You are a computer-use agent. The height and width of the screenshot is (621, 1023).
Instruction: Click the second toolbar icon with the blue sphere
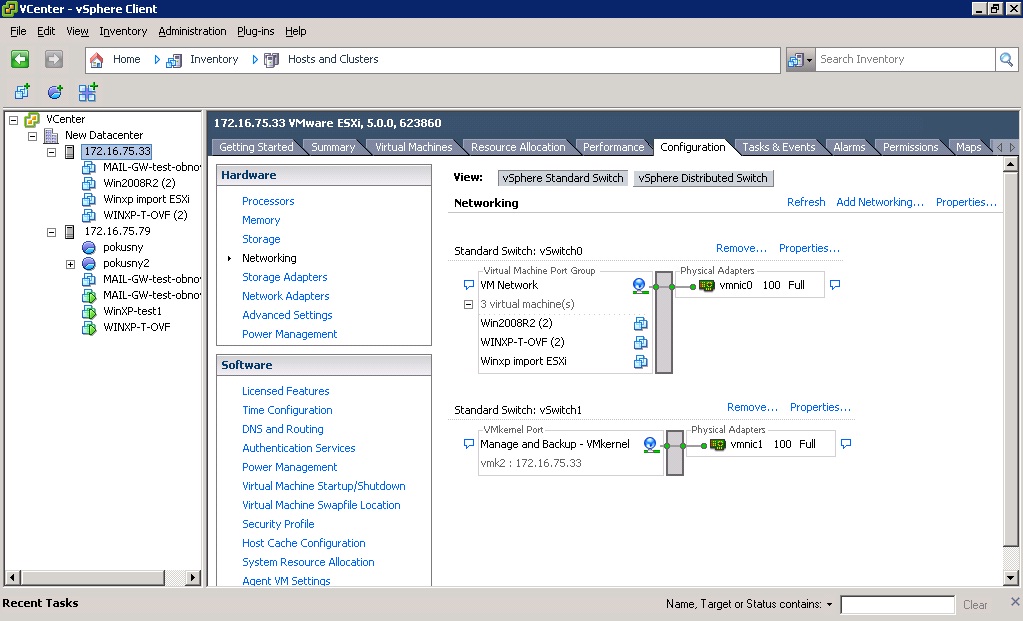(55, 92)
